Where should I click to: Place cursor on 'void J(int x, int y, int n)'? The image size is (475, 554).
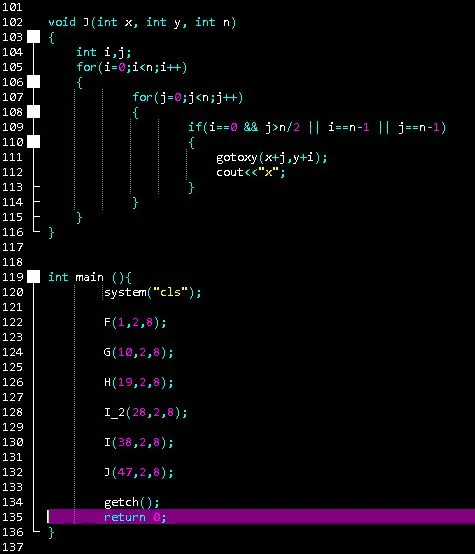[142, 23]
